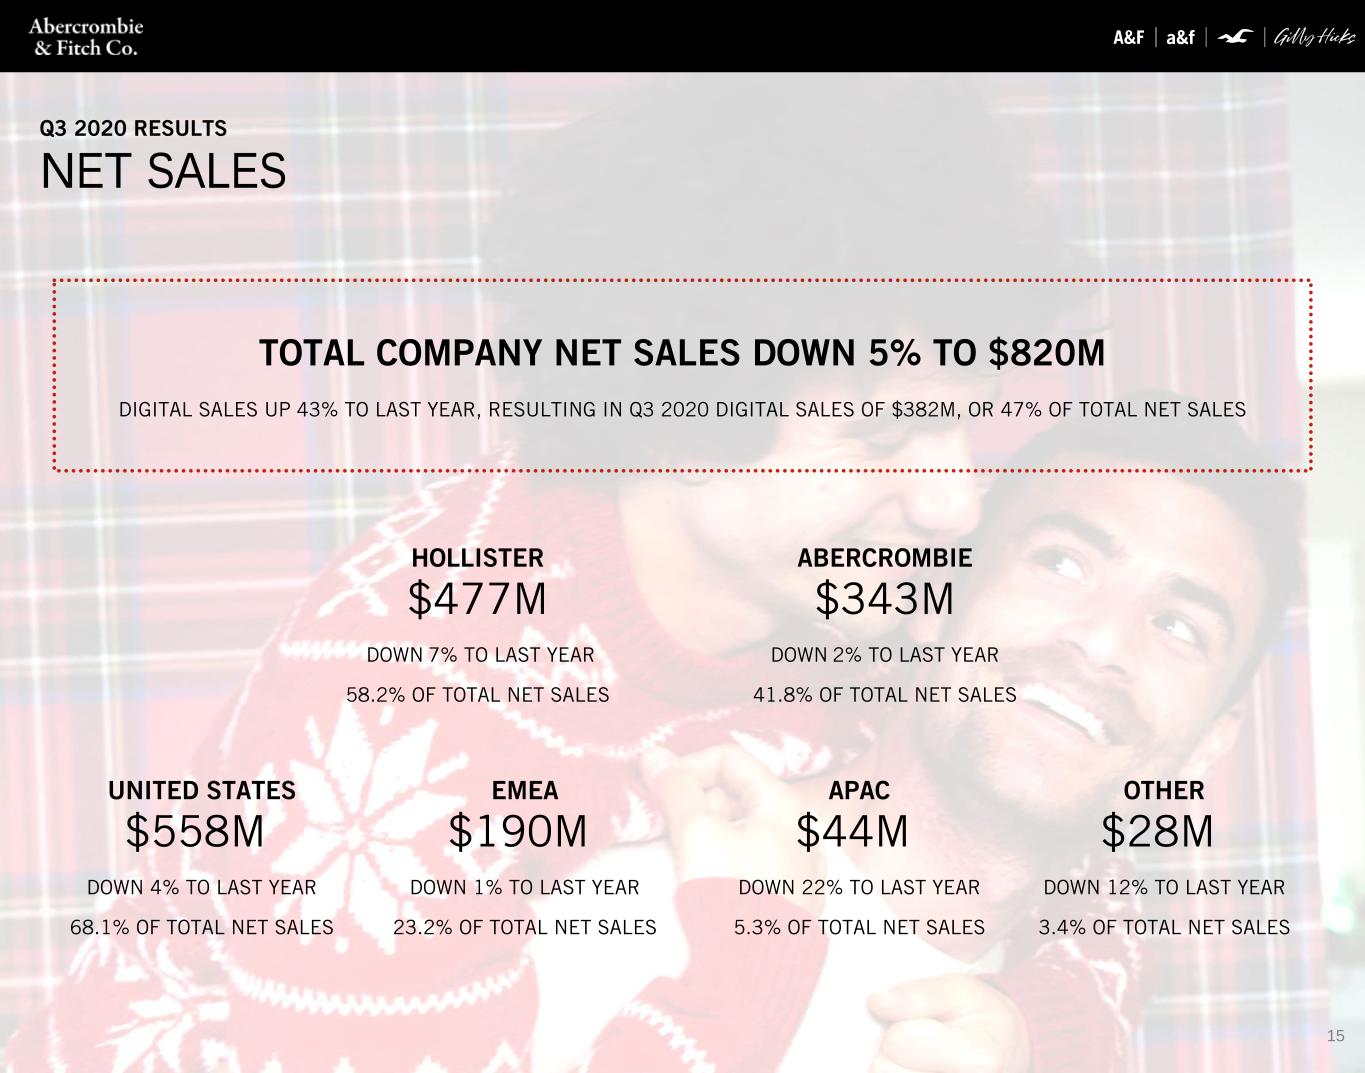The width and height of the screenshot is (1365, 1073).
Task: Click the total company net sales headline
Action: coord(682,353)
